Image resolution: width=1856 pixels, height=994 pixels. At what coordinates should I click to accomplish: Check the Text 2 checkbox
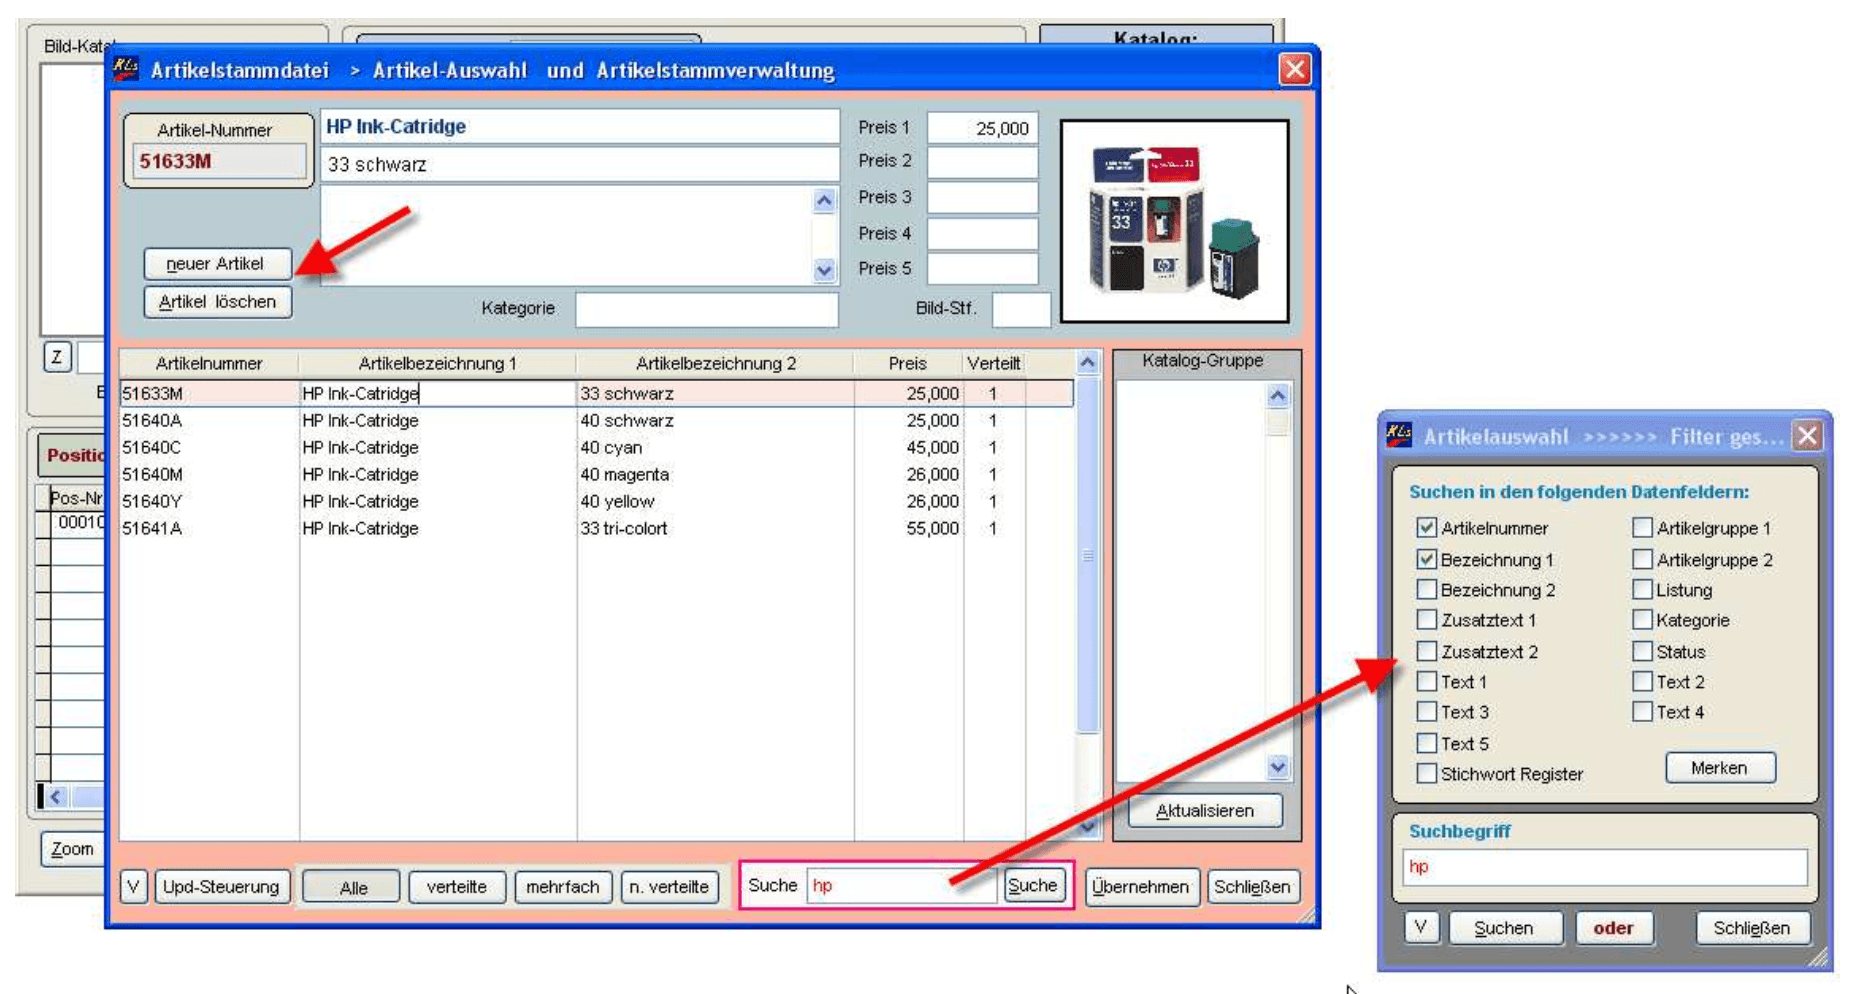tap(1642, 682)
